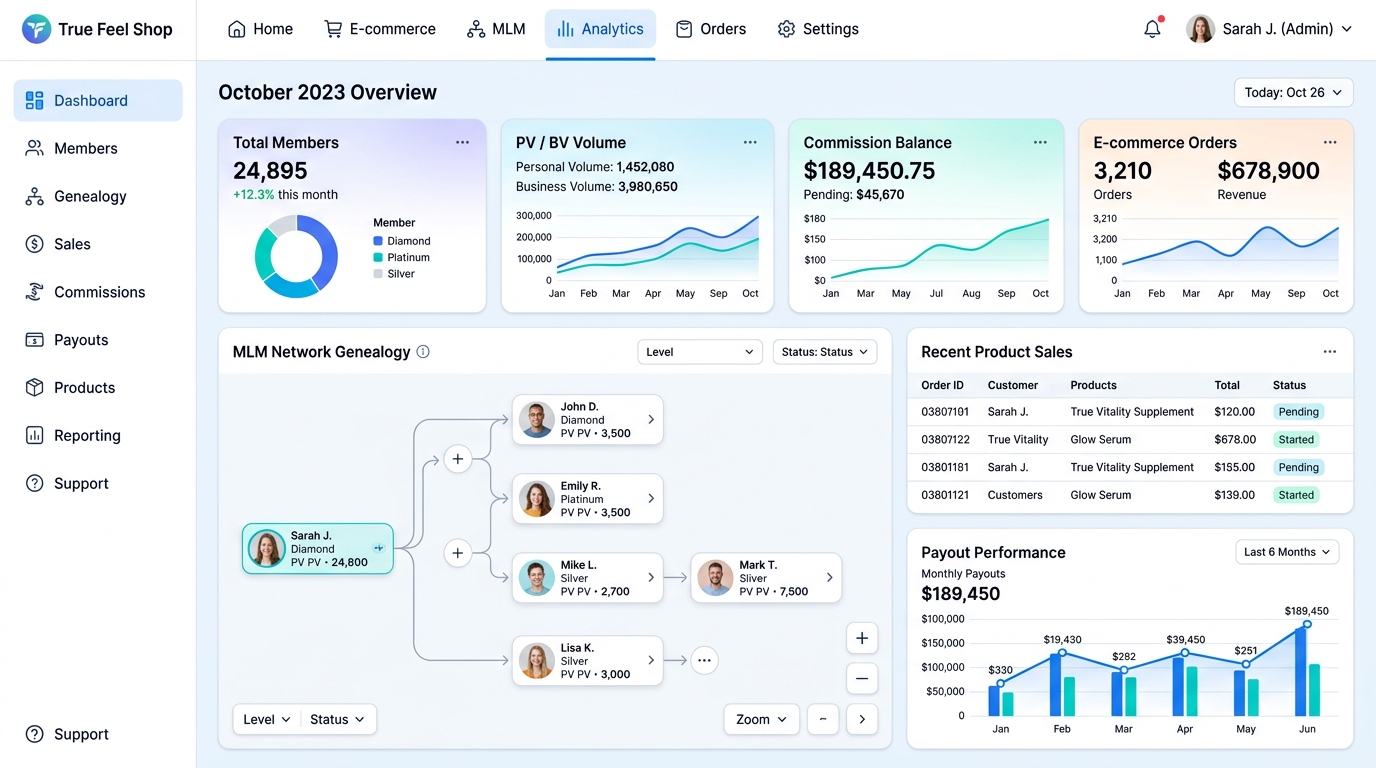Click the Genealogy tree icon in sidebar
Screen dimensions: 1376x768
pyautogui.click(x=35, y=196)
